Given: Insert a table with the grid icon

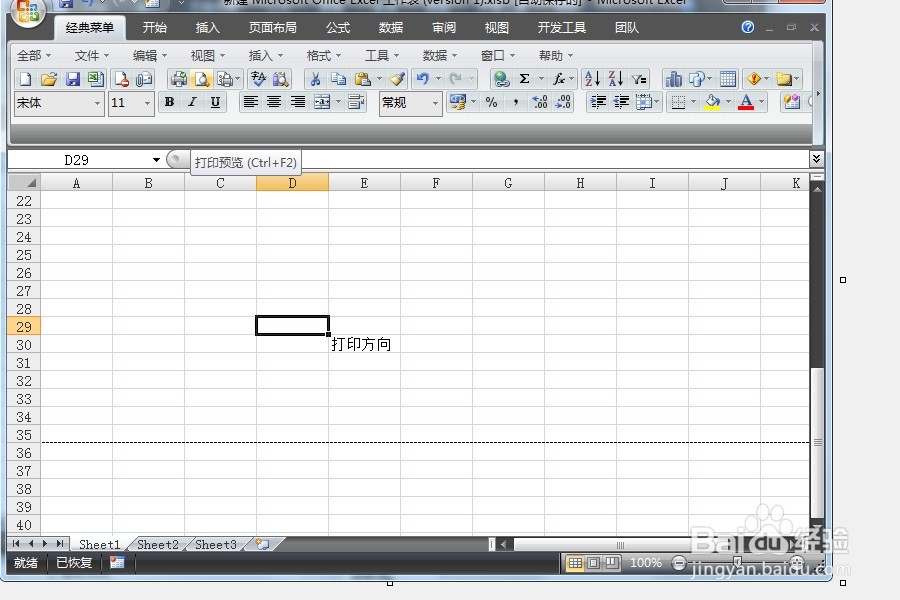Looking at the screenshot, I should (728, 79).
